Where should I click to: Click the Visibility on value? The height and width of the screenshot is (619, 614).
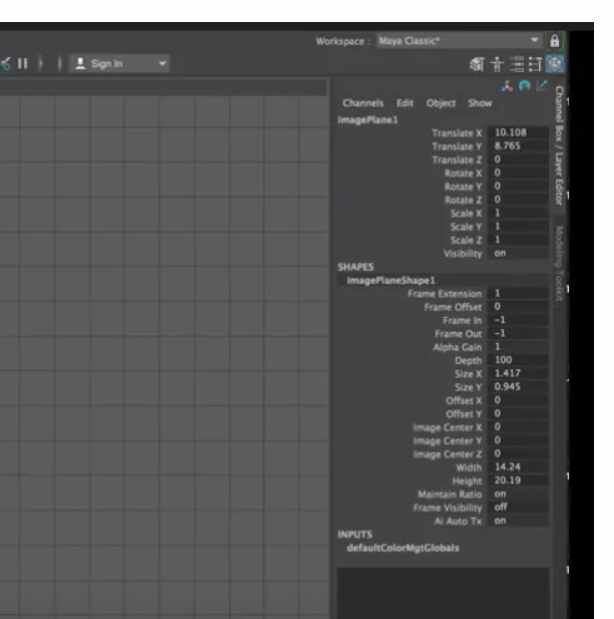coord(518,253)
